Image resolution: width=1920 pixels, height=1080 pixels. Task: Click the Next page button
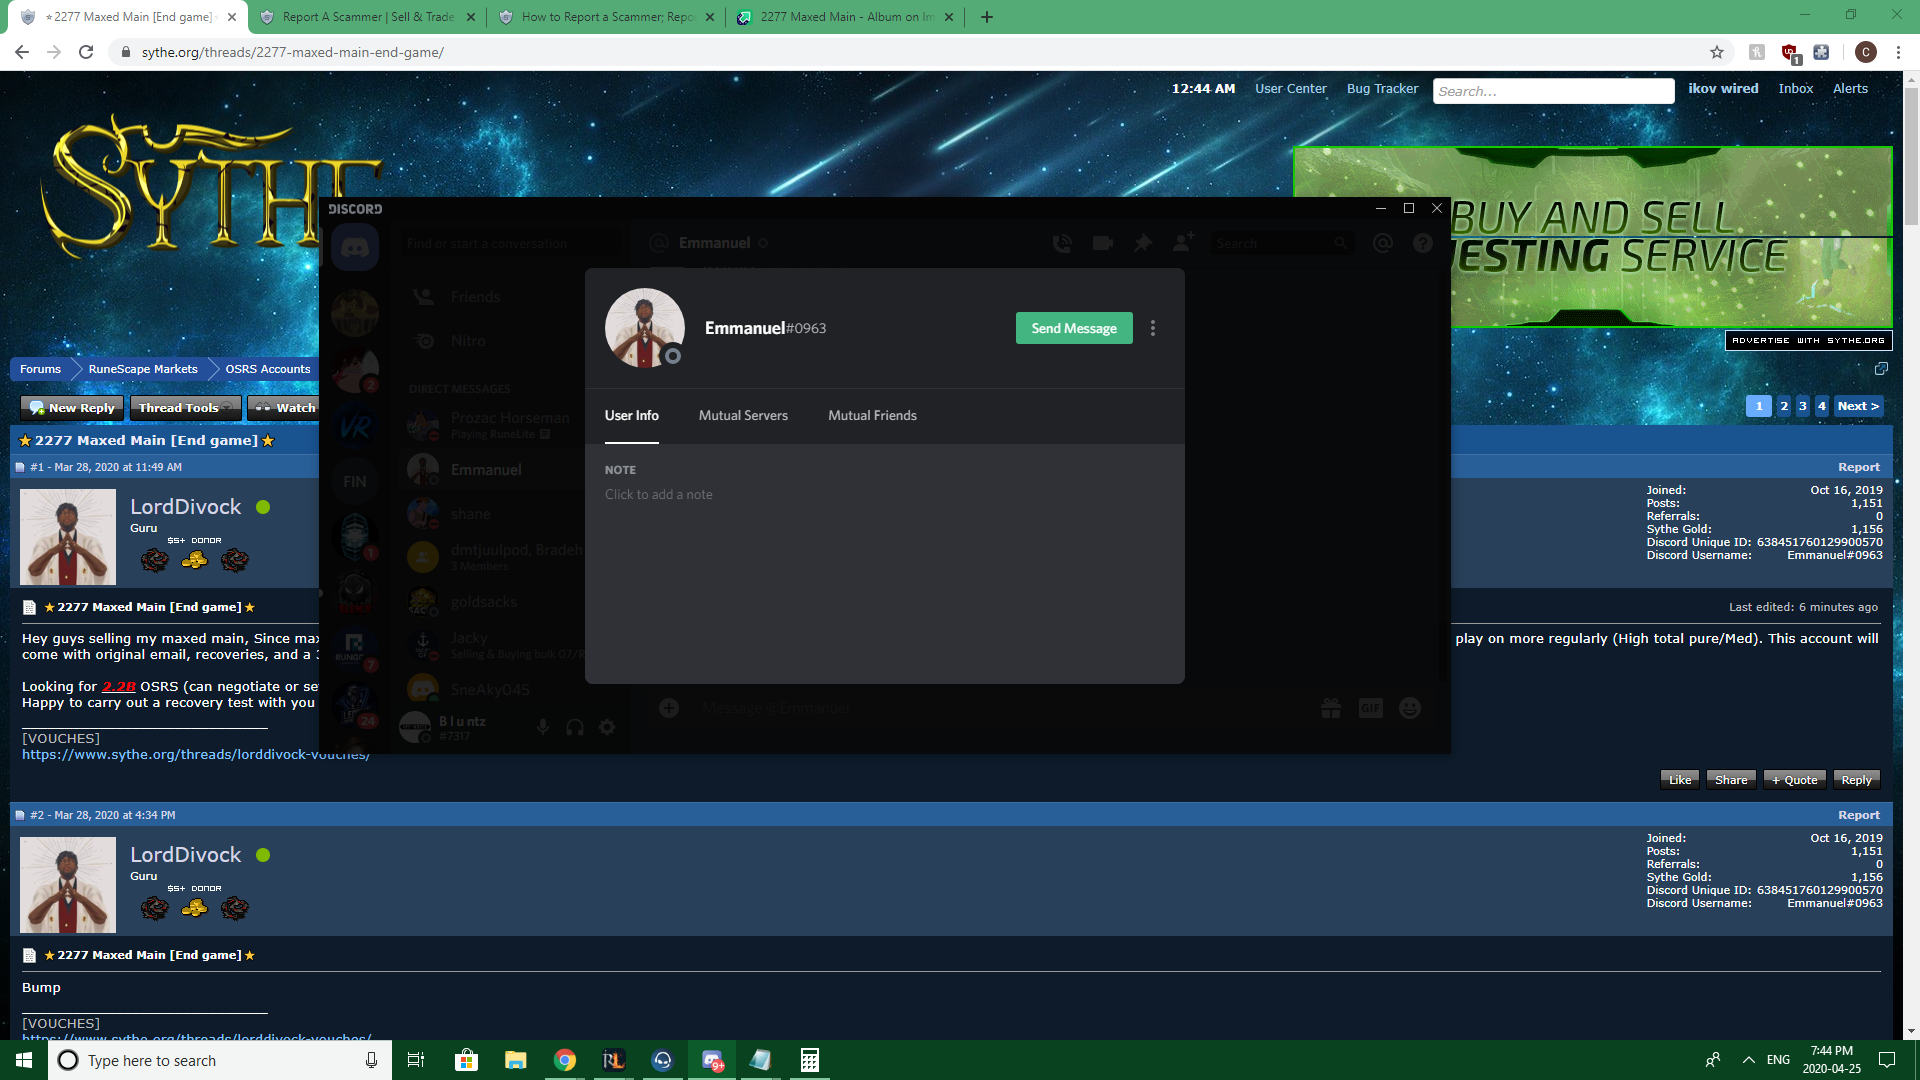[x=1858, y=406]
